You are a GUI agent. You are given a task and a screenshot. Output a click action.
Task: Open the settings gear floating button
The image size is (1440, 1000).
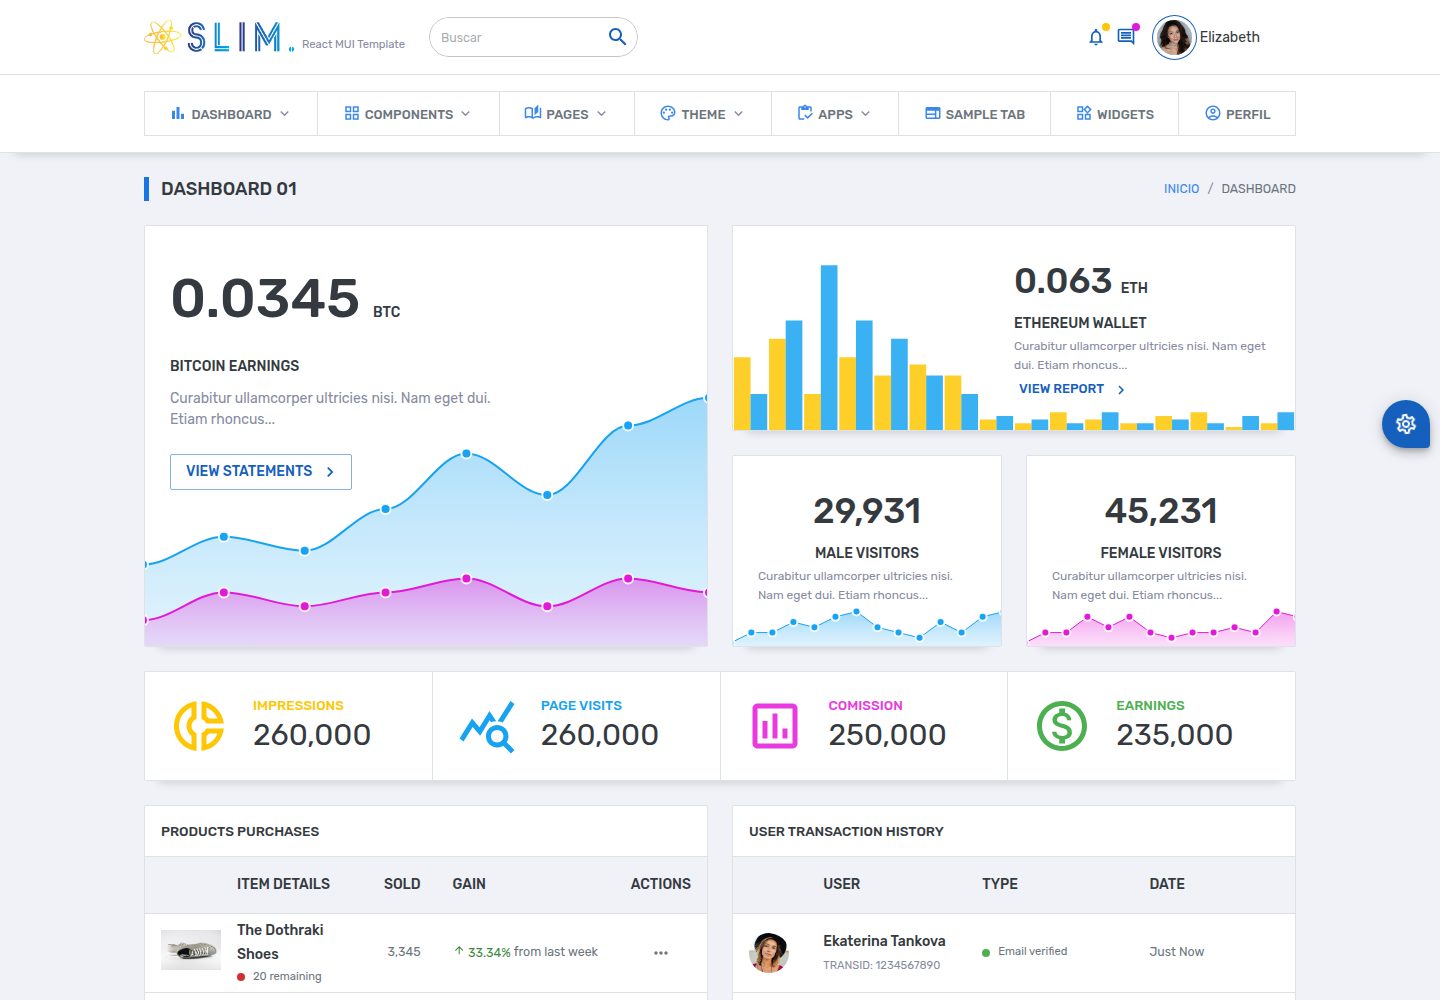click(1406, 424)
